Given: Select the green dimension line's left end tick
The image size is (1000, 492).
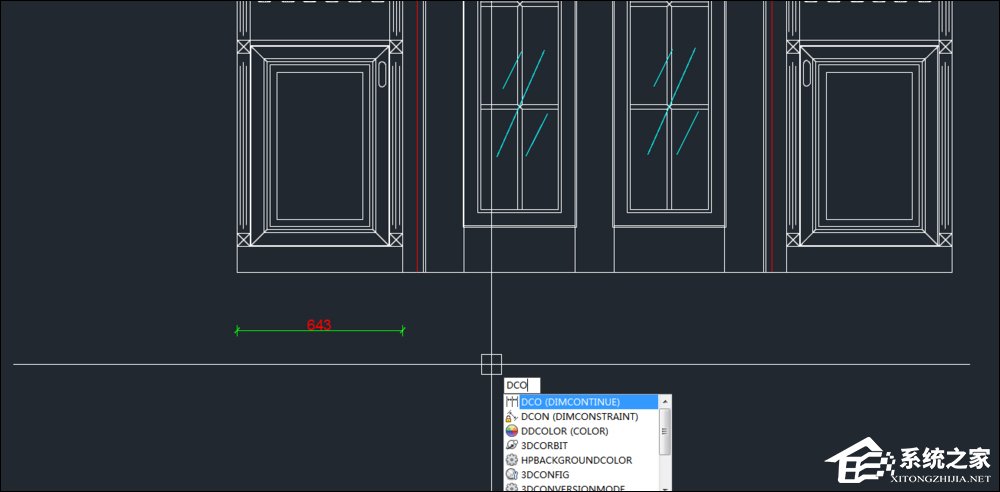Looking at the screenshot, I should pos(237,330).
